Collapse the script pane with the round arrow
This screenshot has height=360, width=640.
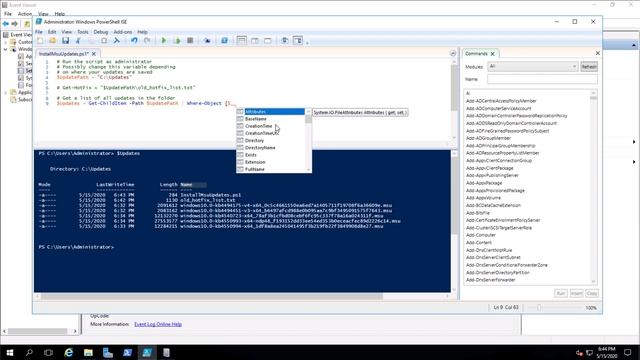[x=453, y=53]
